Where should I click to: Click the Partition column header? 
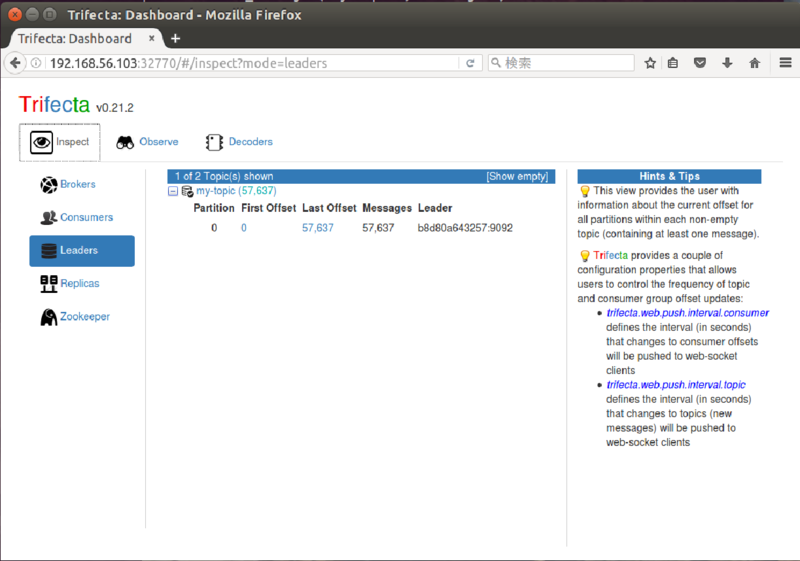(214, 208)
